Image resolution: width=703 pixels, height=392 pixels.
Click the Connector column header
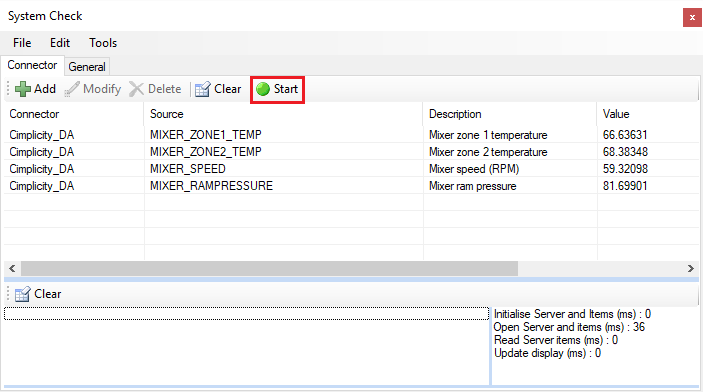pos(74,114)
